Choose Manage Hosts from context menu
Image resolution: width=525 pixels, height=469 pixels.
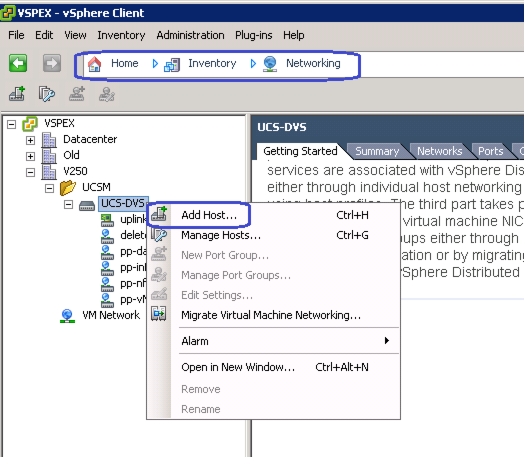[273, 235]
